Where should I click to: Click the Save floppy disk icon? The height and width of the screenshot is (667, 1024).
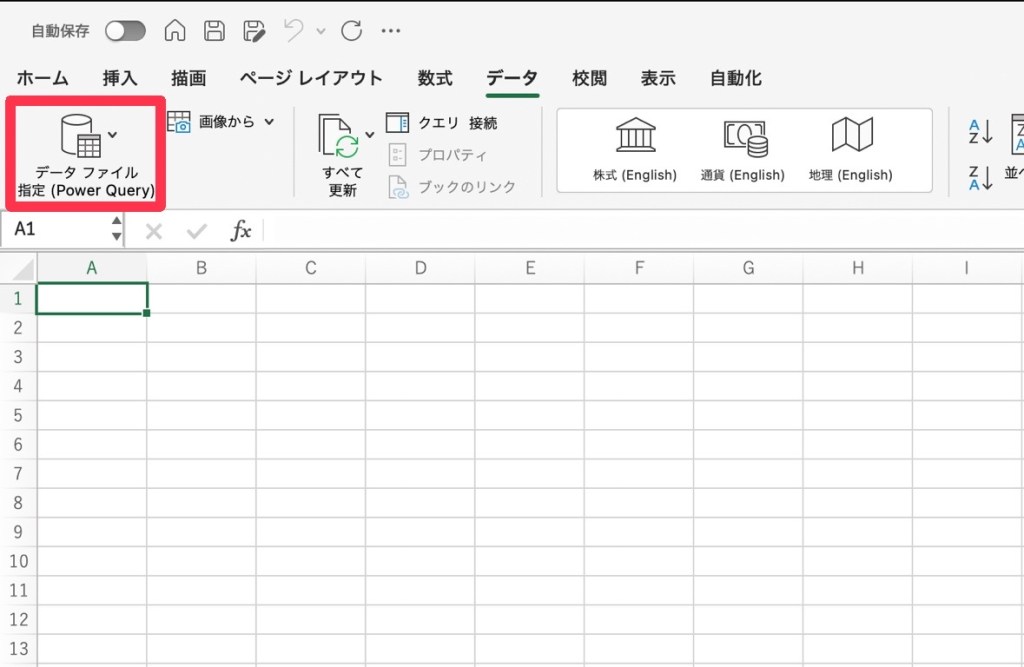215,31
